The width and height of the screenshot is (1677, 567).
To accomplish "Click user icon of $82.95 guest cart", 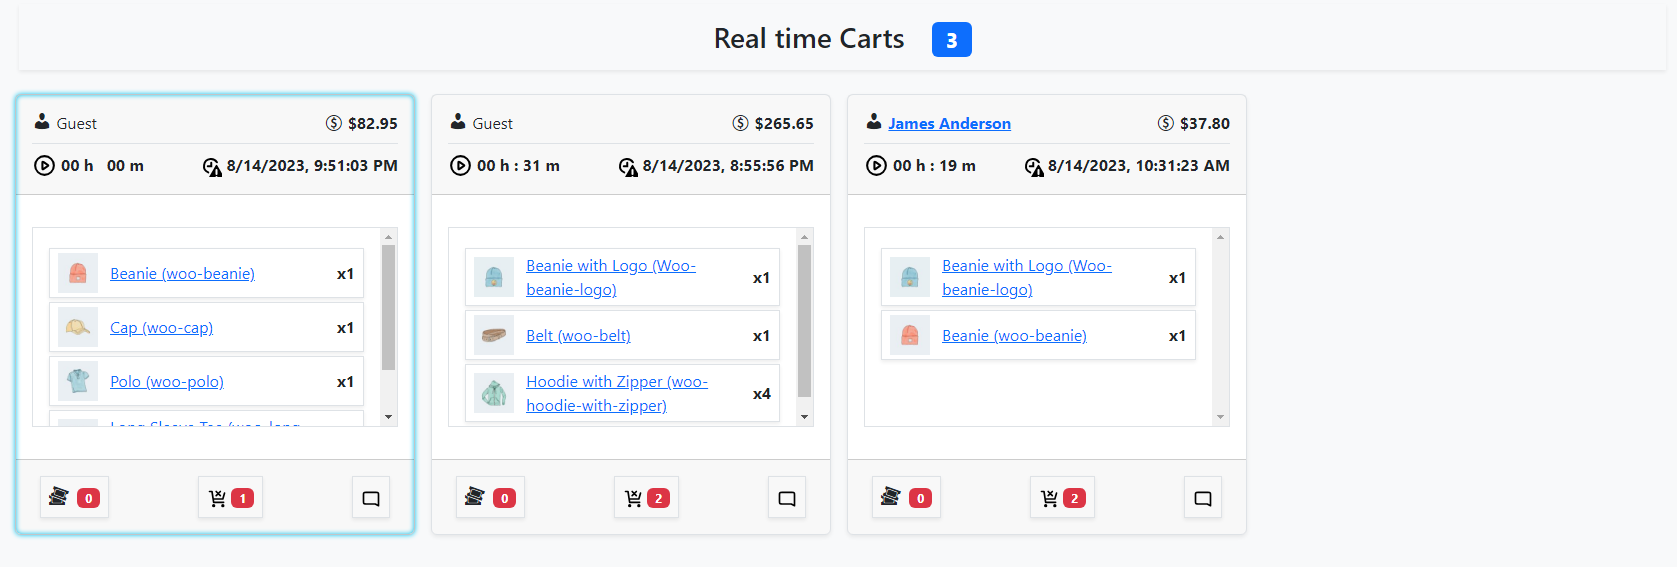I will 42,122.
